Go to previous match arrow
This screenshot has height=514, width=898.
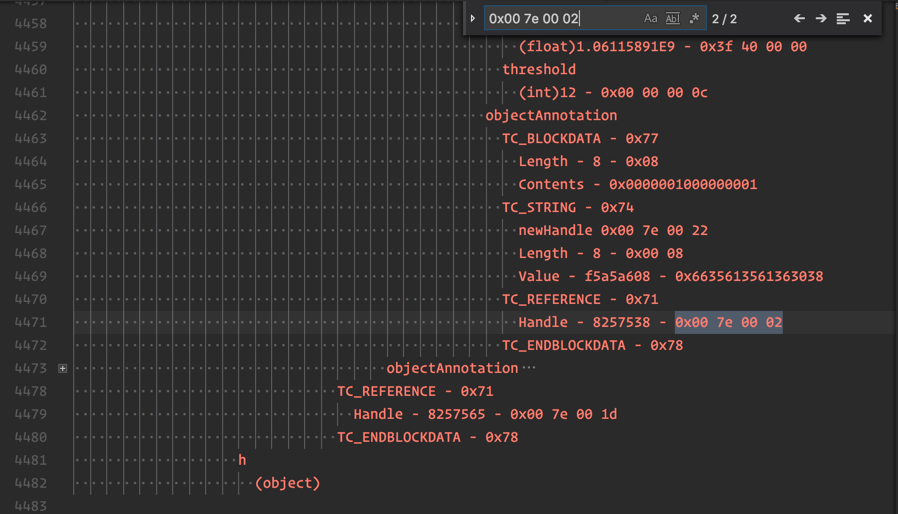799,18
